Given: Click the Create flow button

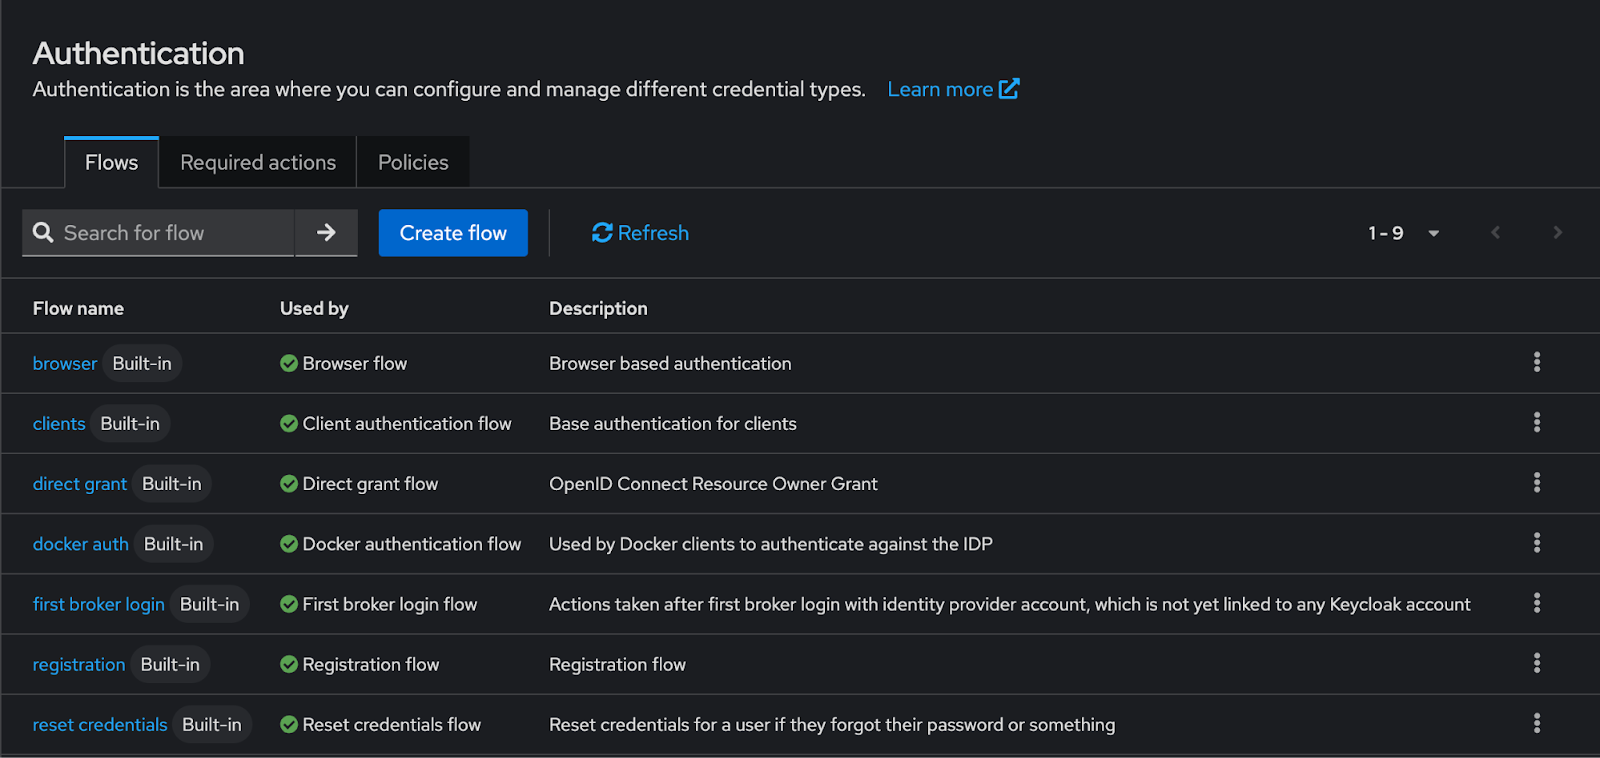Looking at the screenshot, I should point(453,233).
